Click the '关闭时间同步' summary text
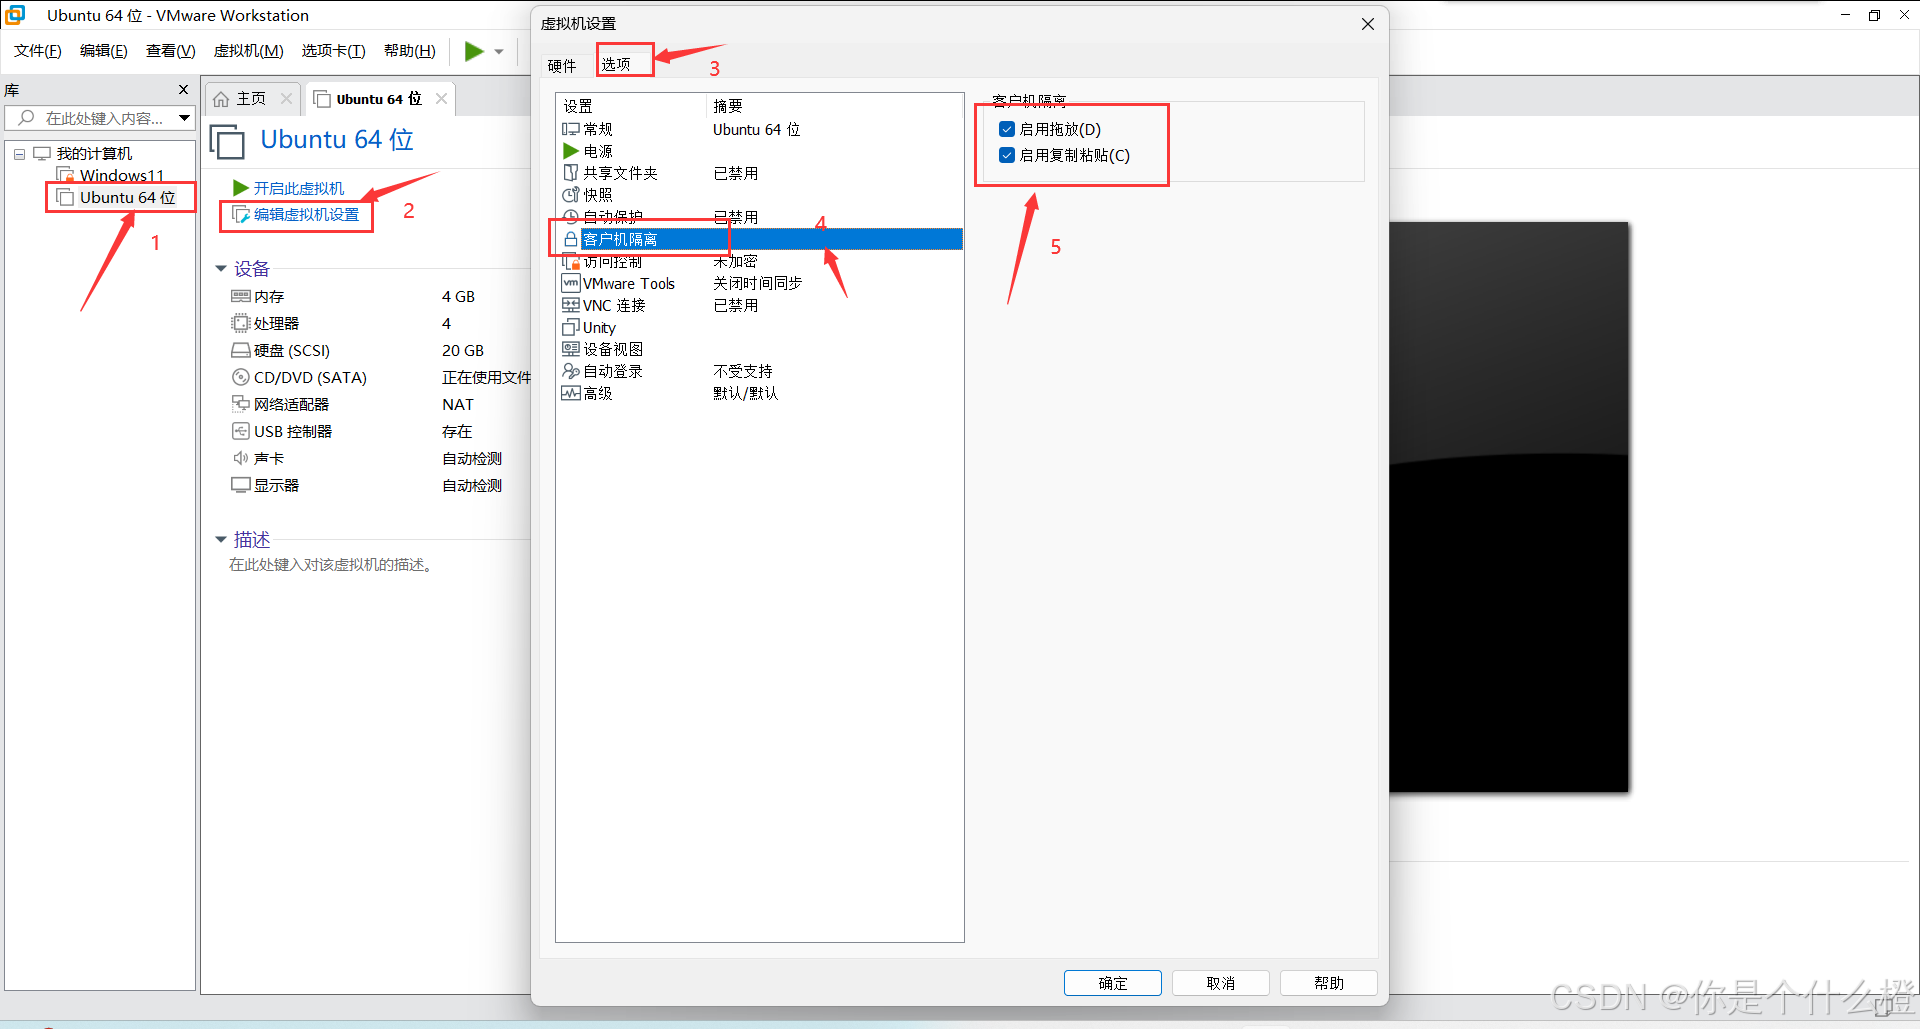The height and width of the screenshot is (1029, 1920). coord(758,283)
